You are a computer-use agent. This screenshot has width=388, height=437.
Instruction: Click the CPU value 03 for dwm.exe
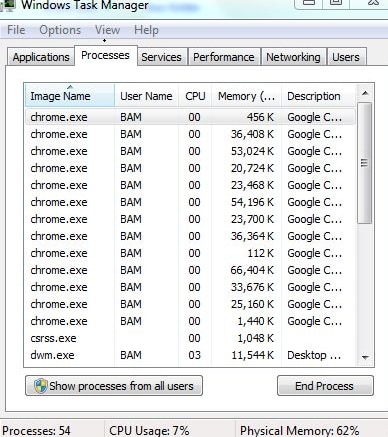point(194,355)
